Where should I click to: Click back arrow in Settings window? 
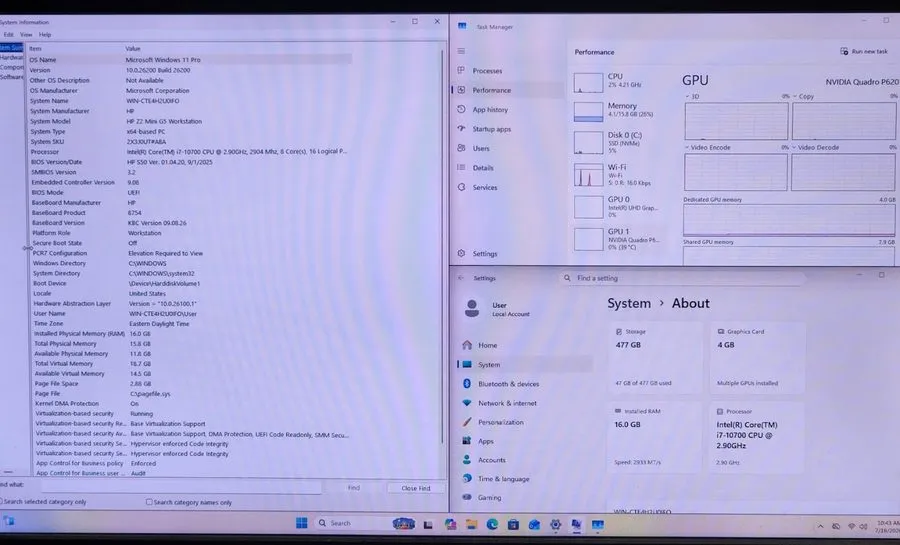click(461, 278)
